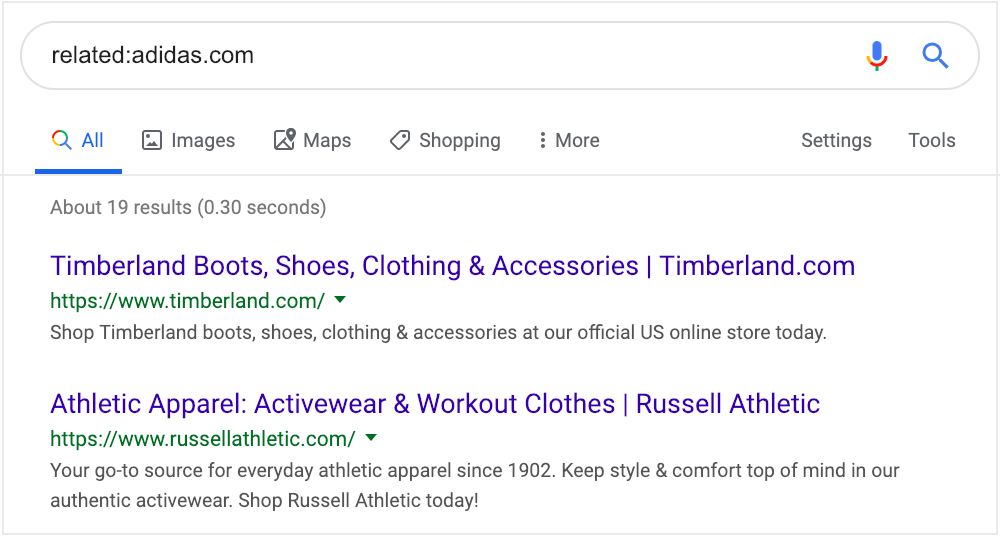Click the multicolor search icon beside All
This screenshot has height=536, width=1000.
click(x=61, y=140)
